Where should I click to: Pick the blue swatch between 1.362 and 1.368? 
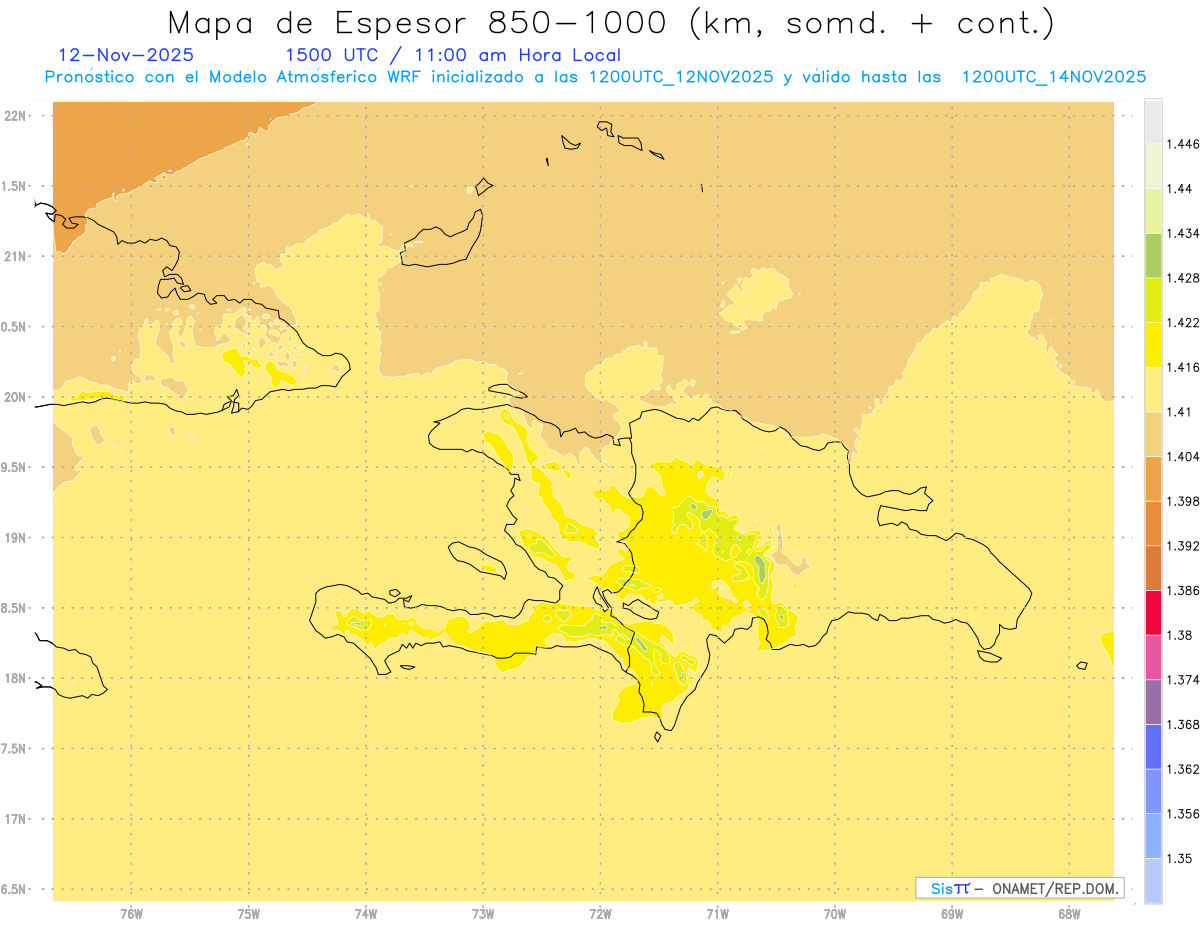click(x=1153, y=747)
